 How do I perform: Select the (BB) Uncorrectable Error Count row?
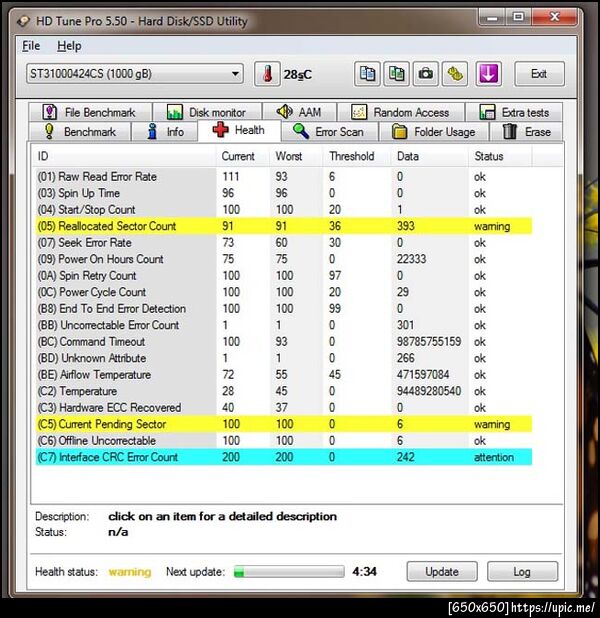click(283, 325)
